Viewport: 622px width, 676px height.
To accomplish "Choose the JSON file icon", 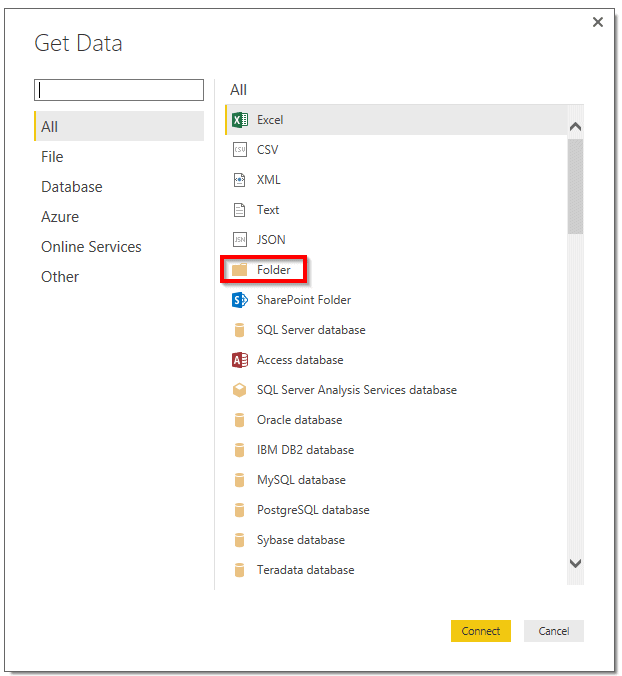I will pyautogui.click(x=239, y=240).
